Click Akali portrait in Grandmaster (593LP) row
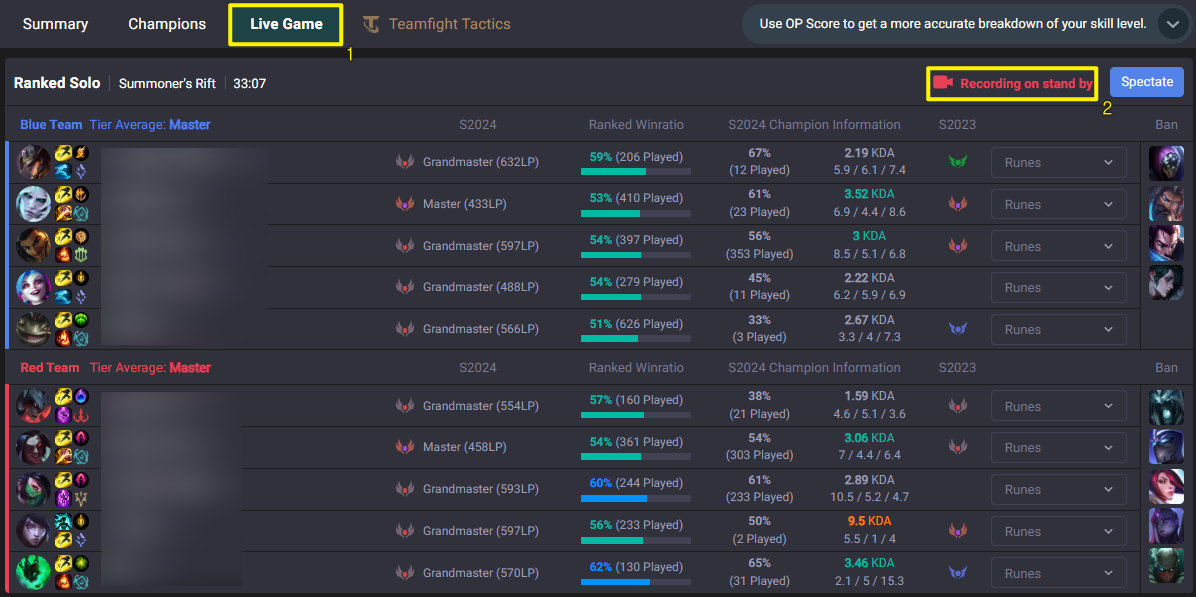Screen dimensions: 1196x597 34,489
